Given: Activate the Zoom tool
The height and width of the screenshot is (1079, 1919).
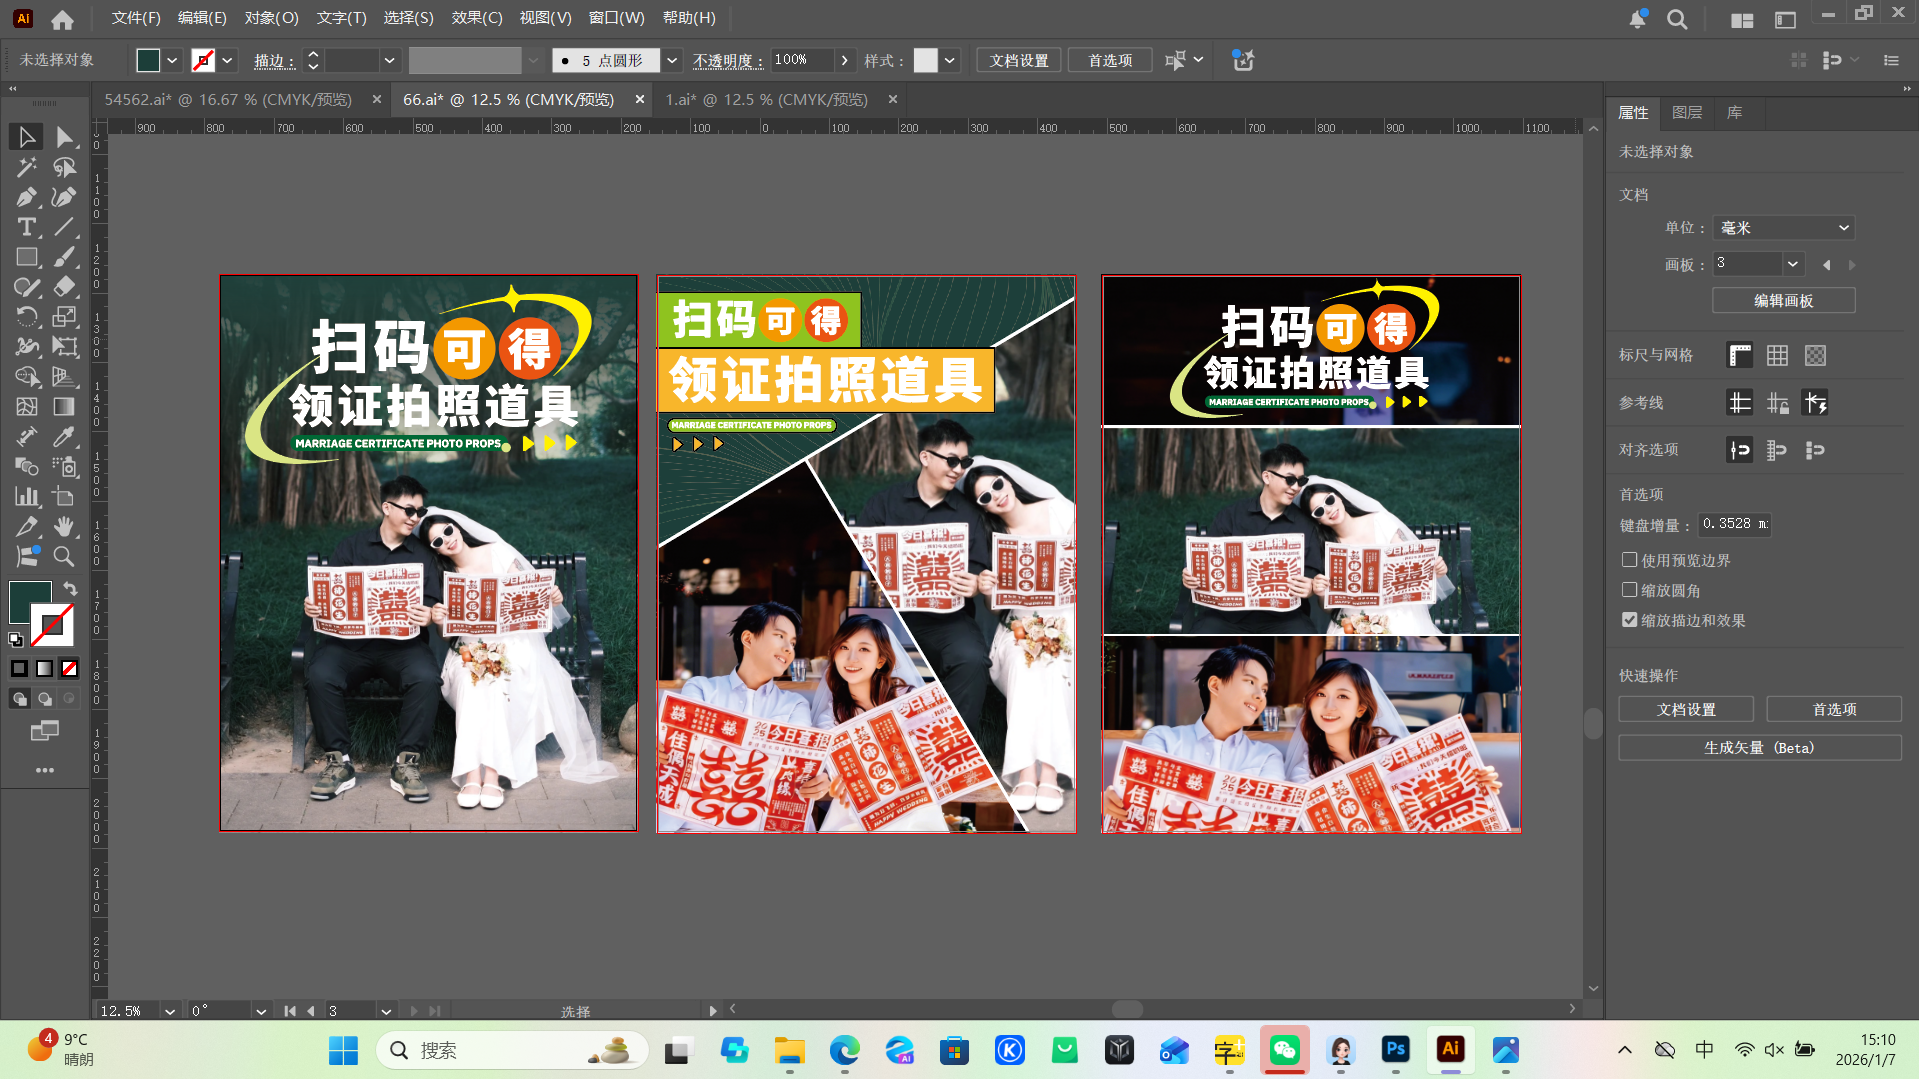Looking at the screenshot, I should 64,557.
